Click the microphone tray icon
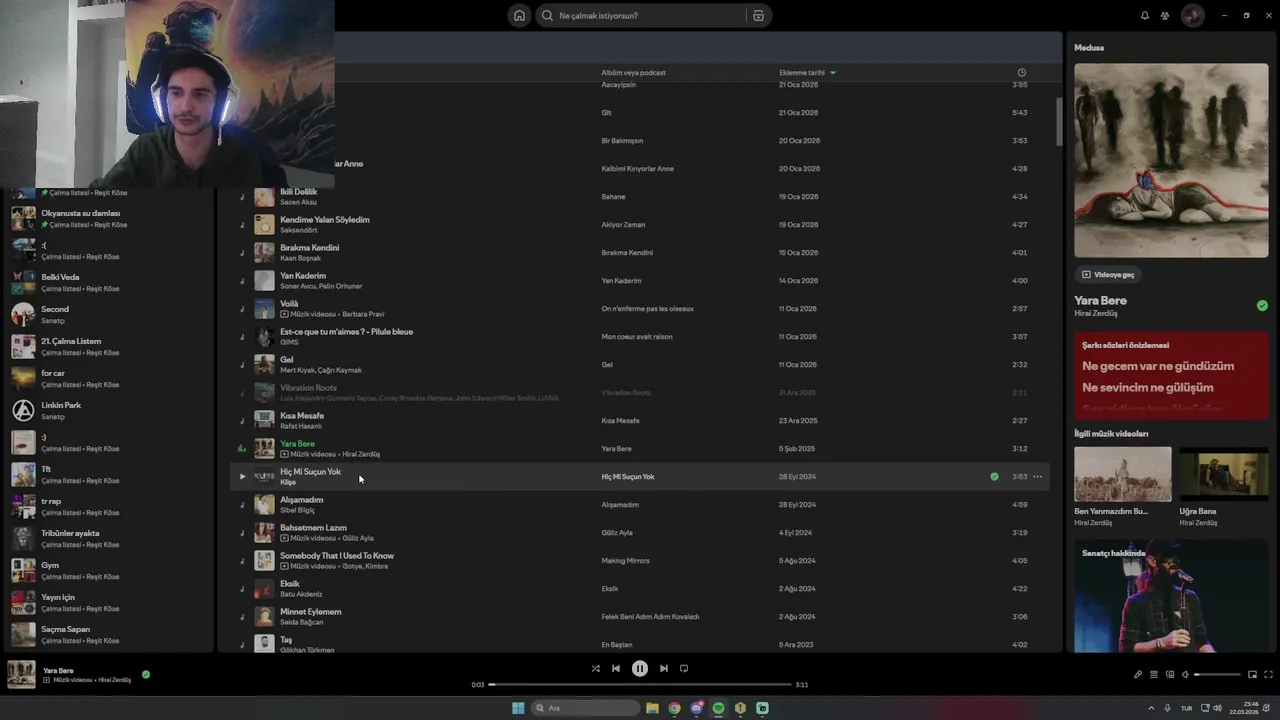 1167,708
